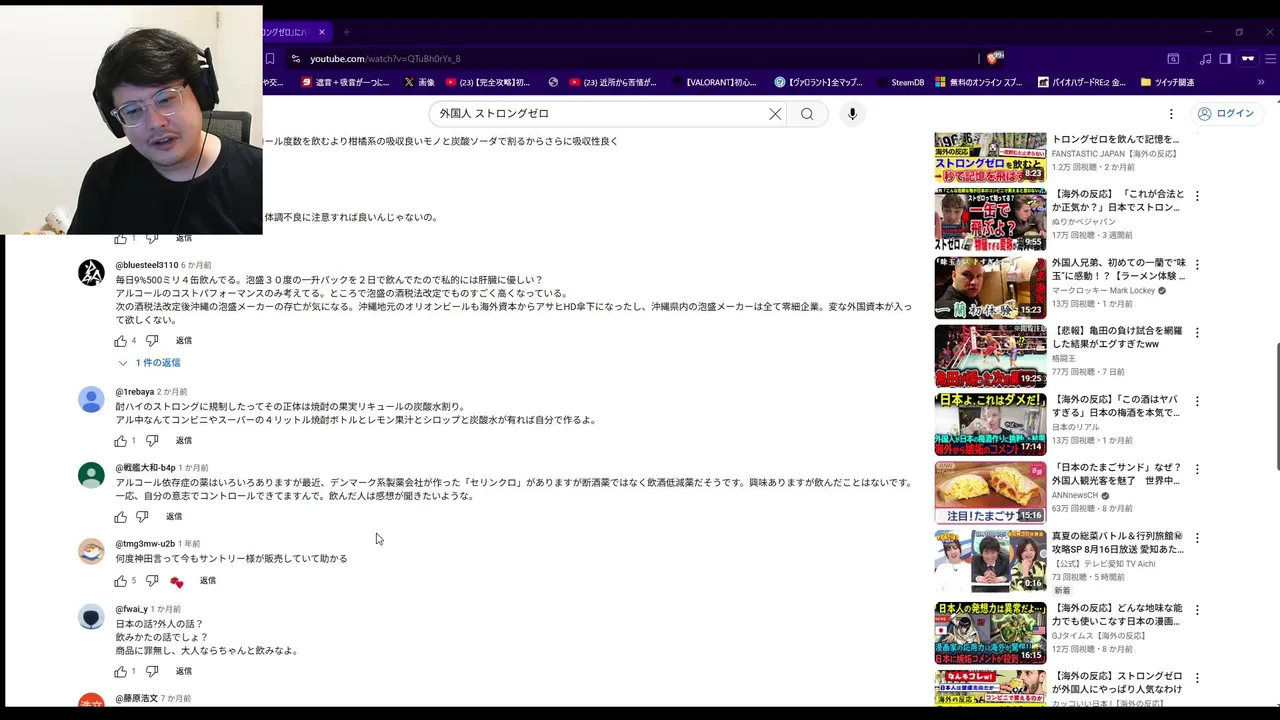Click the magnifier search button

(807, 114)
